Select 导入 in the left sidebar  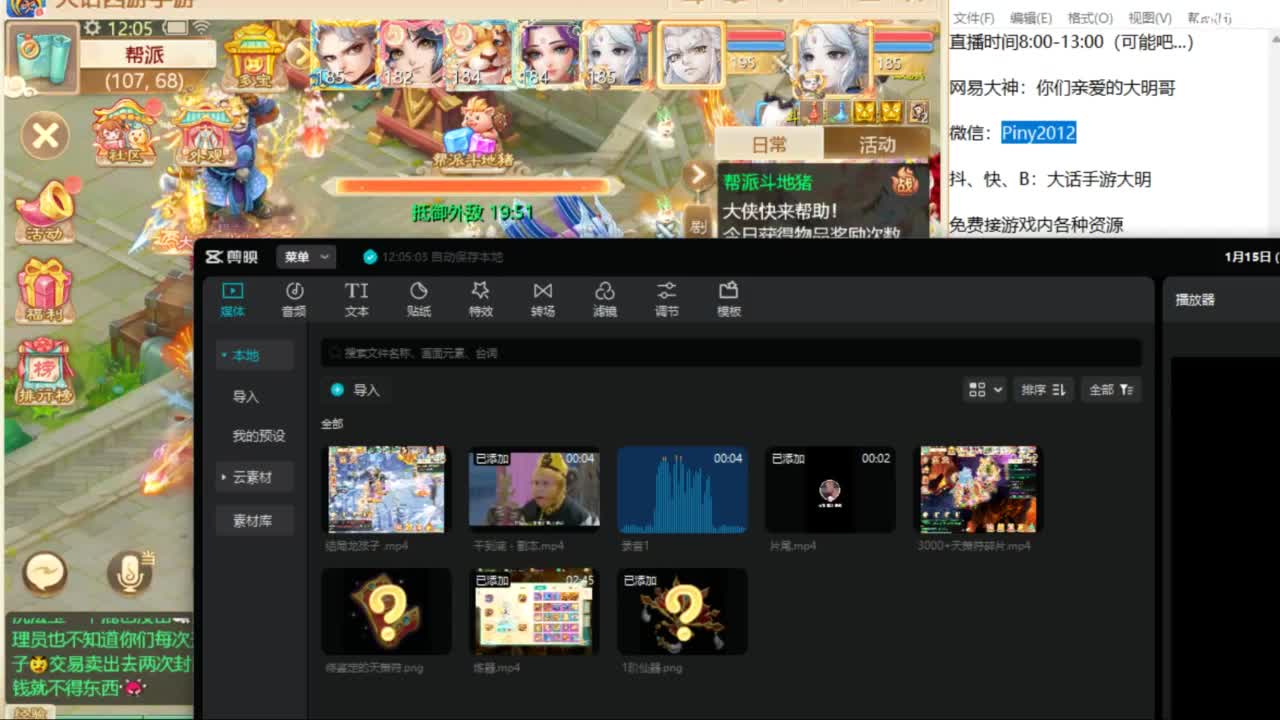246,397
